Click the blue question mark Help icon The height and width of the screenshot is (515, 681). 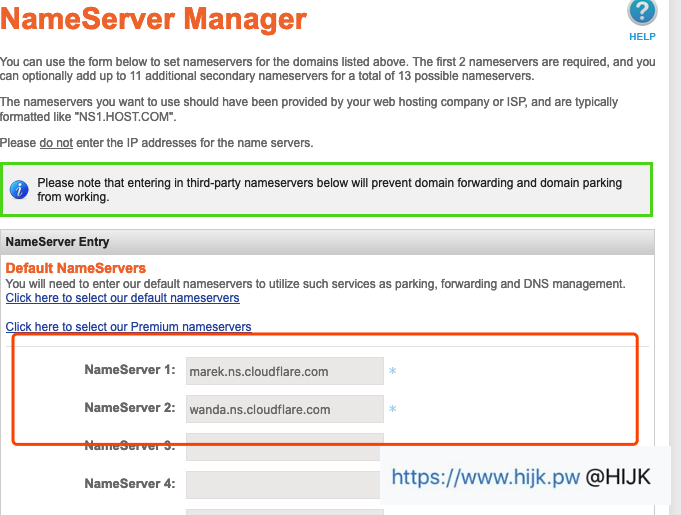point(642,12)
